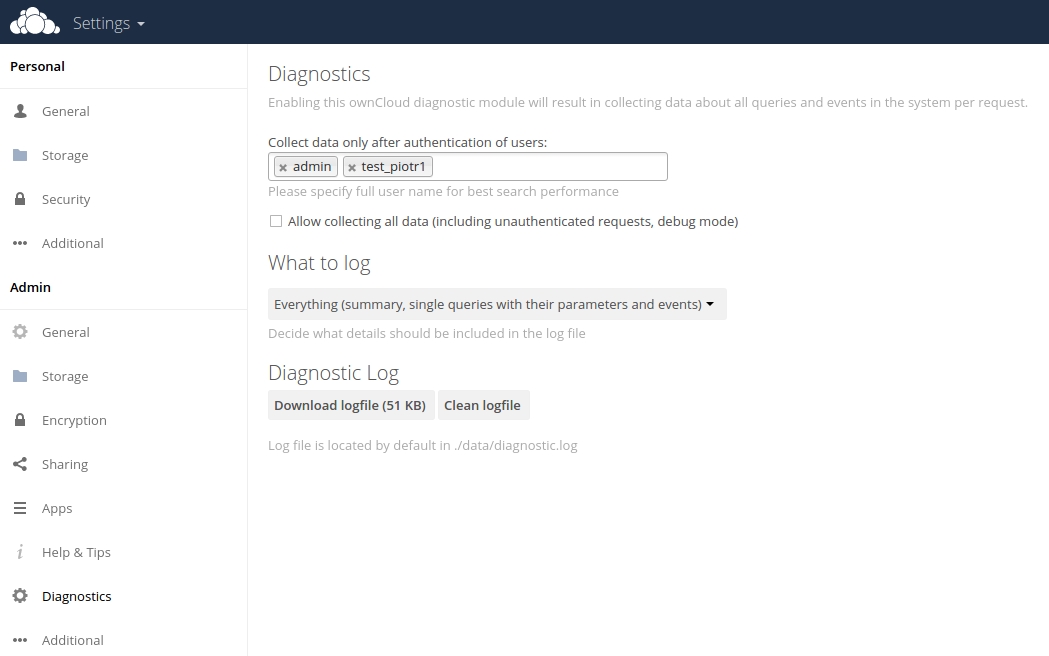
Task: Click the gear icon beside Admin General
Action: click(x=20, y=332)
